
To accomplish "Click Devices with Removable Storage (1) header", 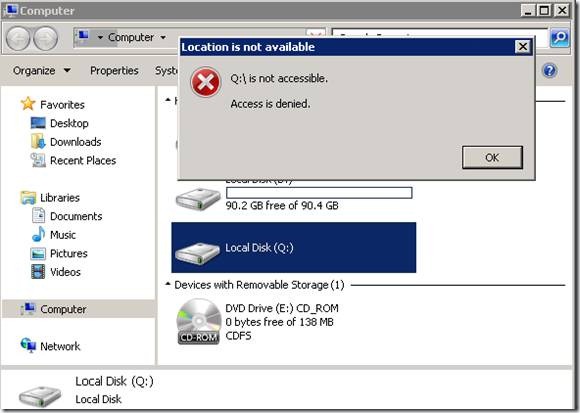I will point(259,285).
